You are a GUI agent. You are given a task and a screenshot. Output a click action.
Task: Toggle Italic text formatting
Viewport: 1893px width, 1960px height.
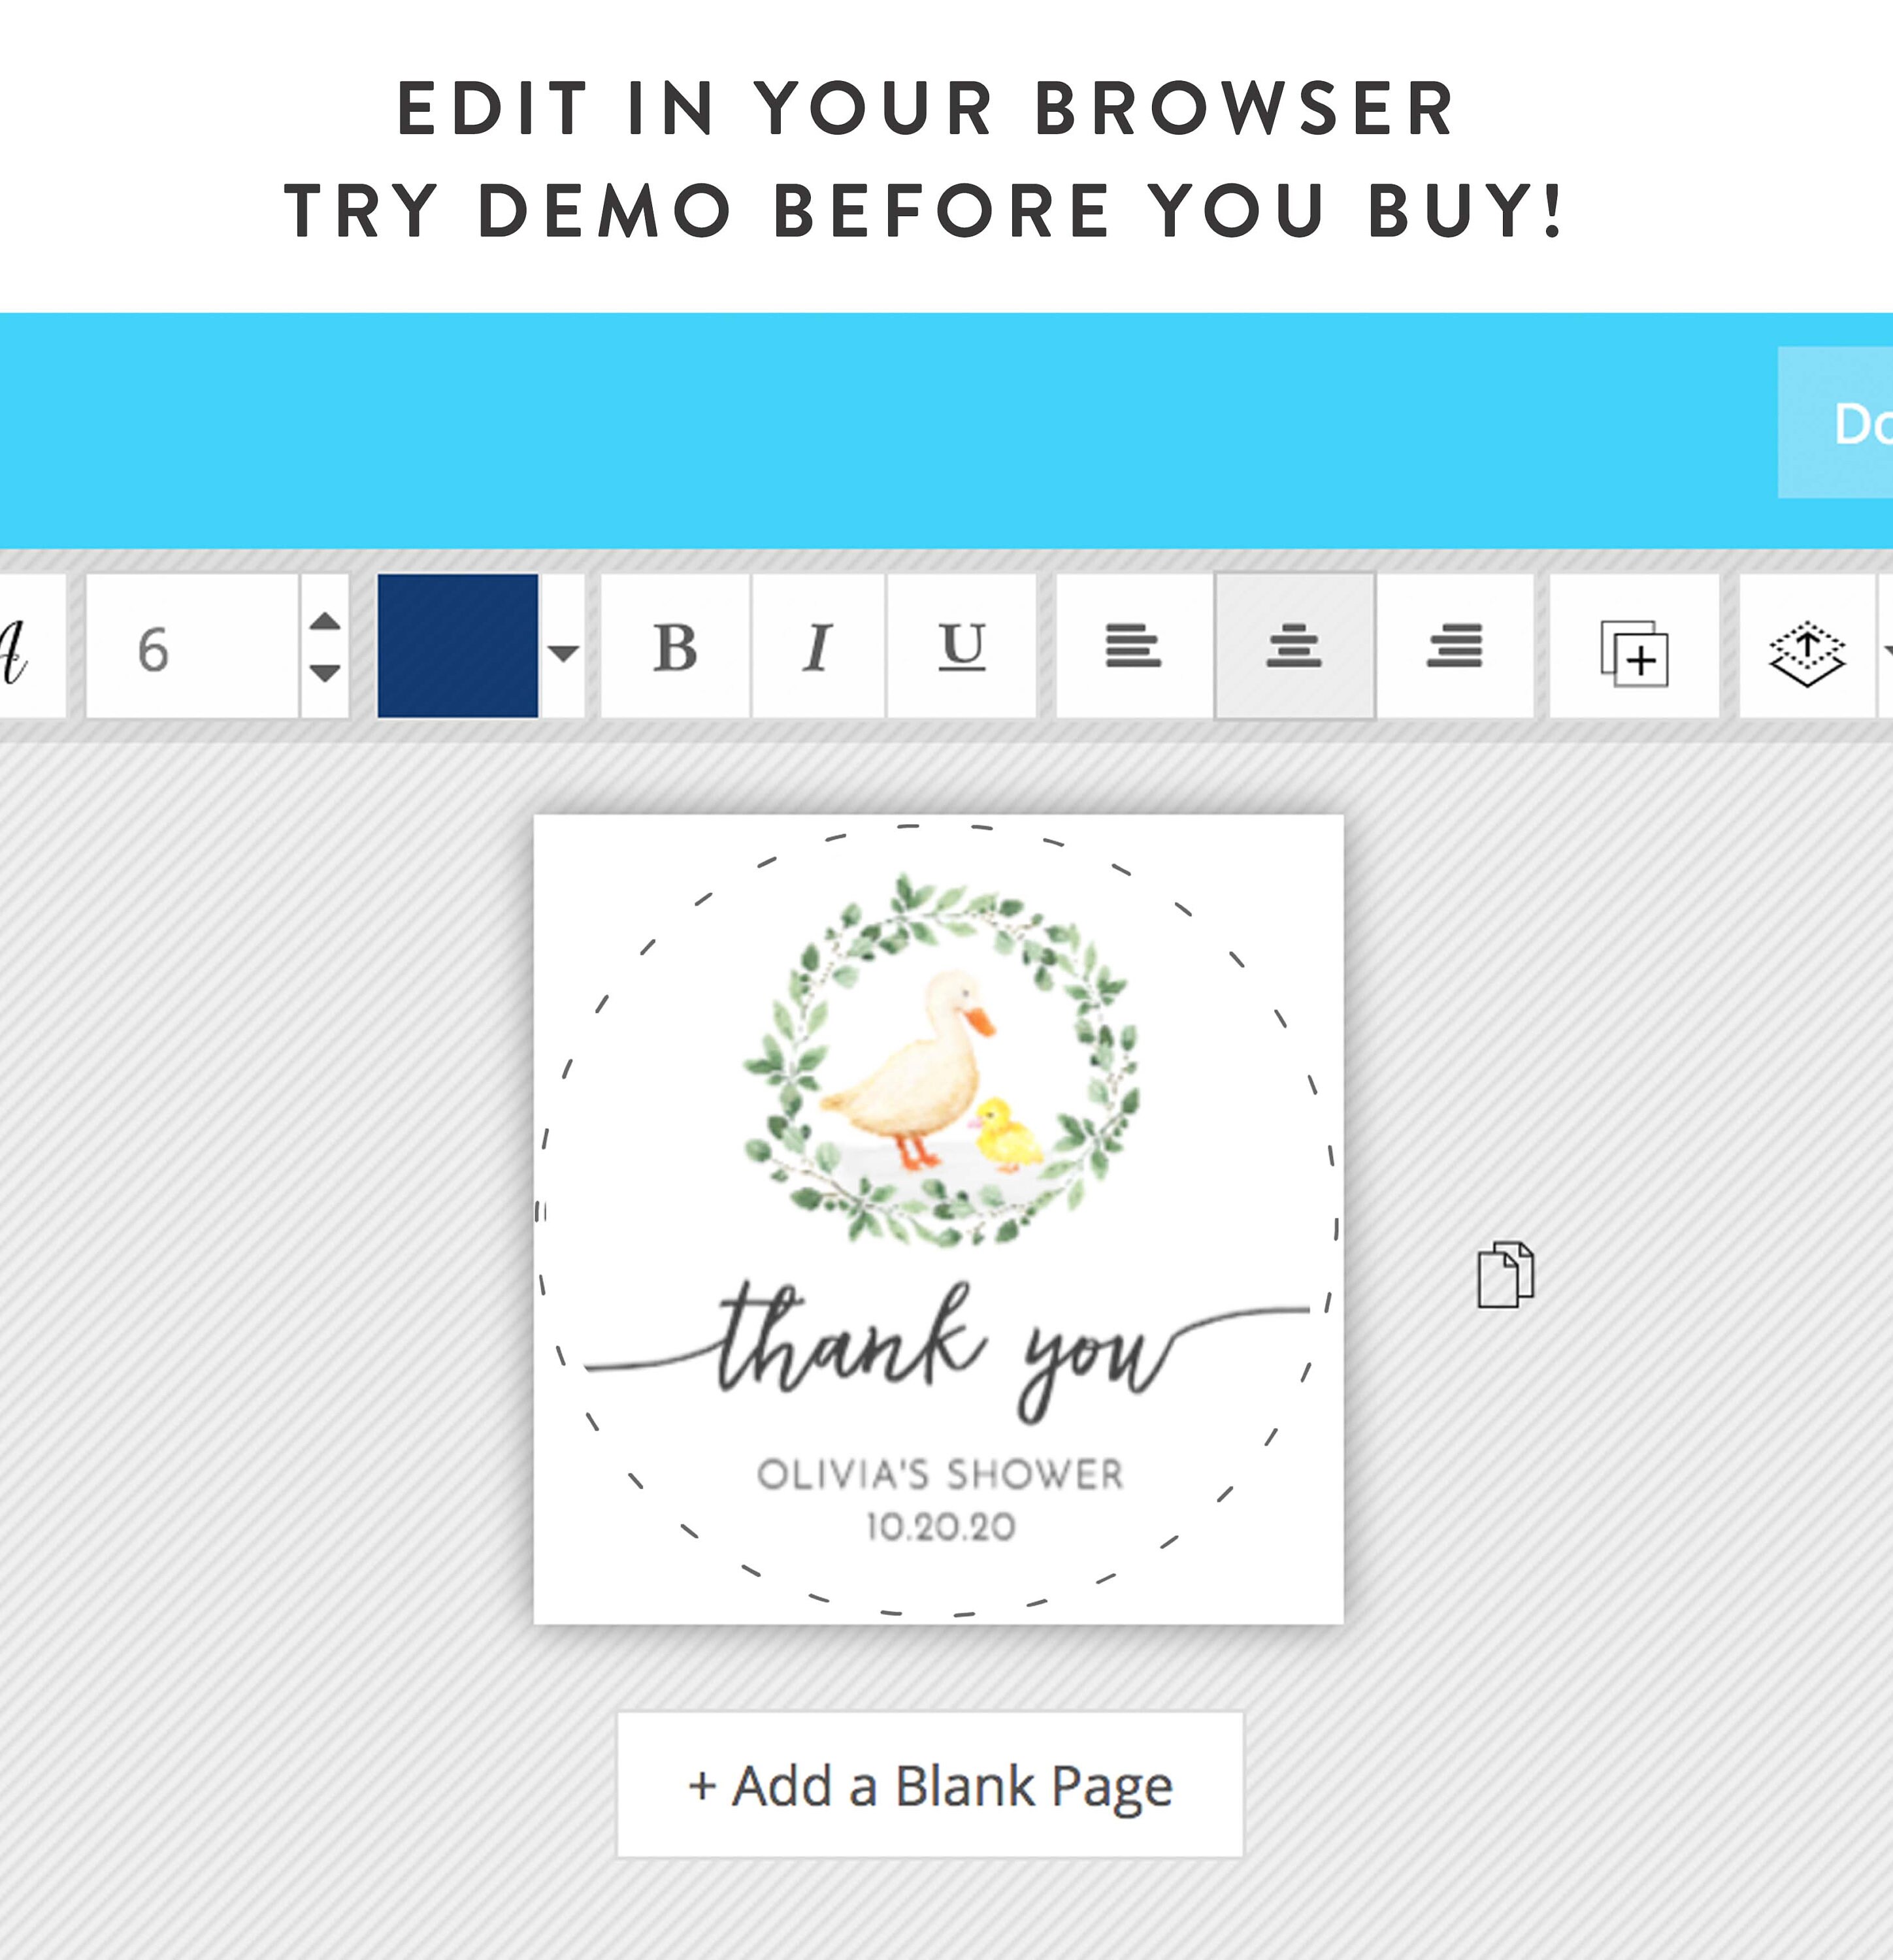pyautogui.click(x=818, y=646)
